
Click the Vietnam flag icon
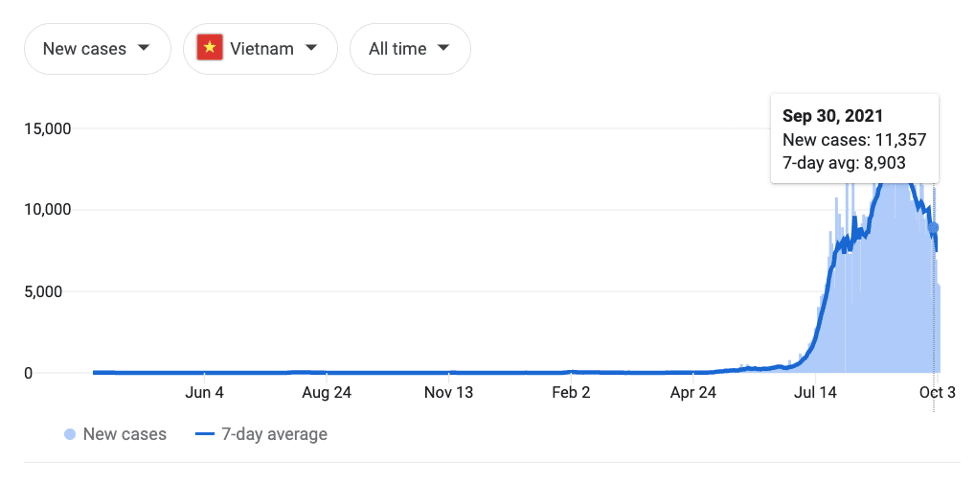point(210,48)
